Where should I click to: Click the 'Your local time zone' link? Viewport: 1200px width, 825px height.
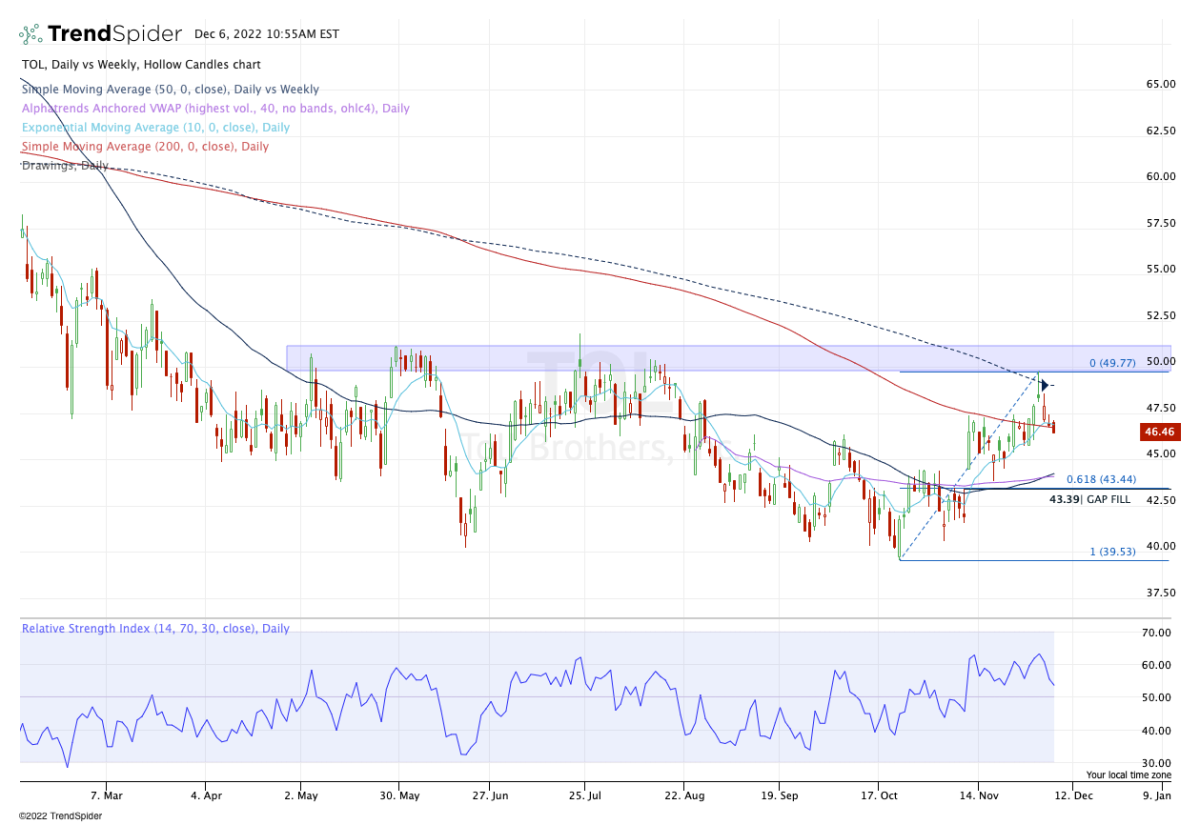coord(1130,774)
